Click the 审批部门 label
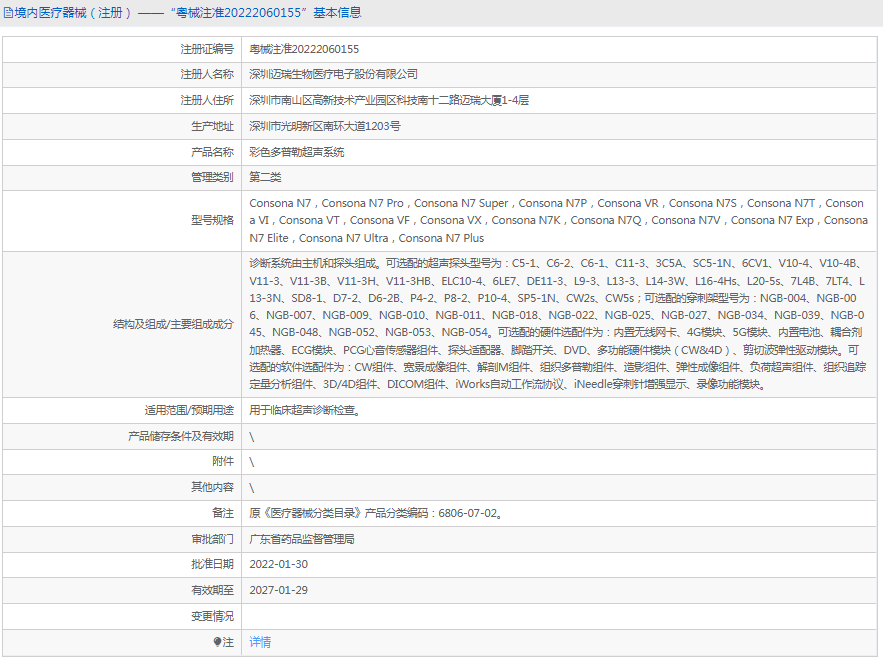This screenshot has height=663, width=883. click(212, 539)
